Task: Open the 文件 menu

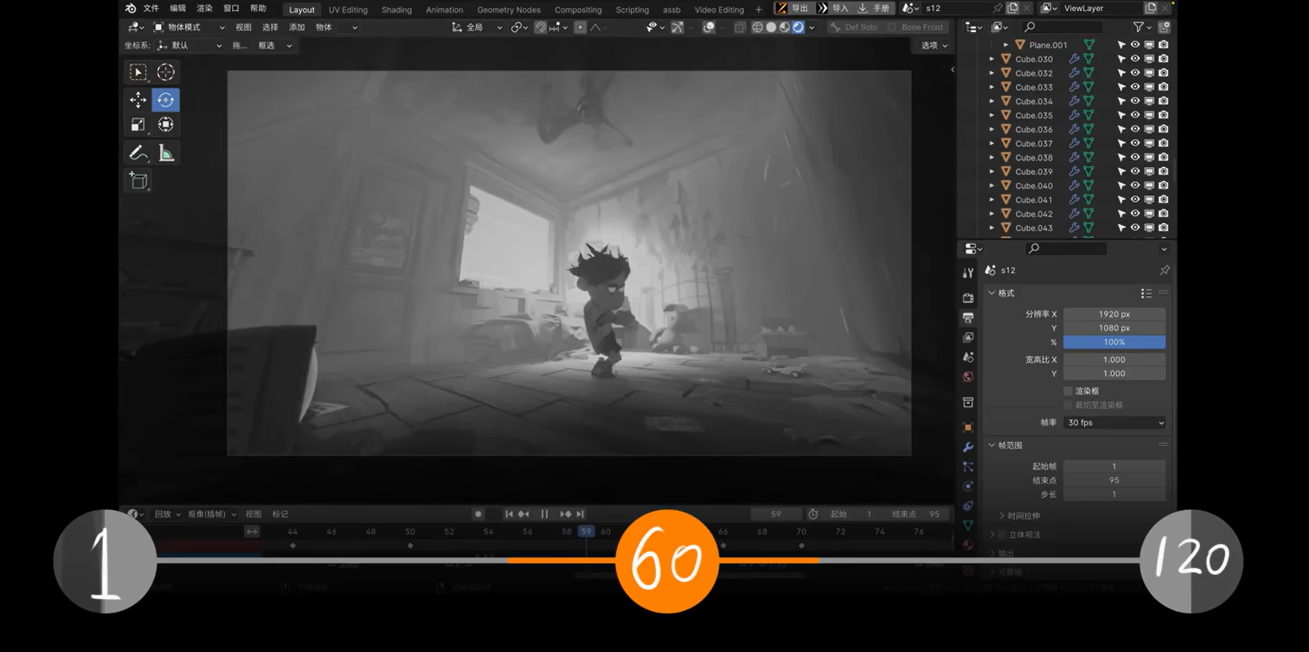Action: pyautogui.click(x=151, y=9)
